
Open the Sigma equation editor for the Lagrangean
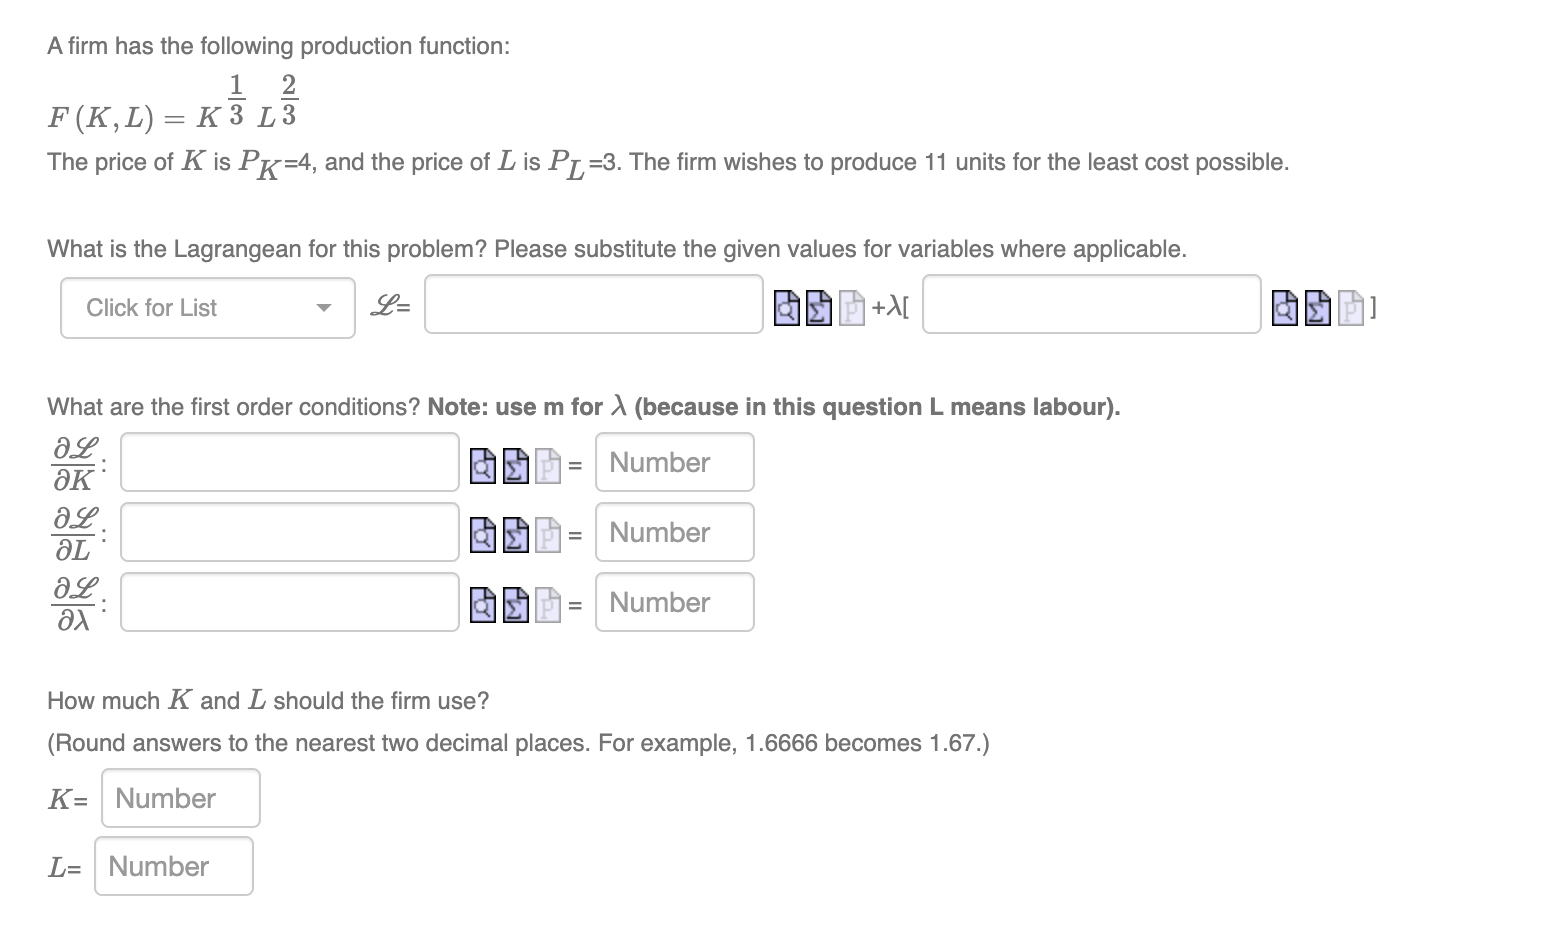(817, 309)
